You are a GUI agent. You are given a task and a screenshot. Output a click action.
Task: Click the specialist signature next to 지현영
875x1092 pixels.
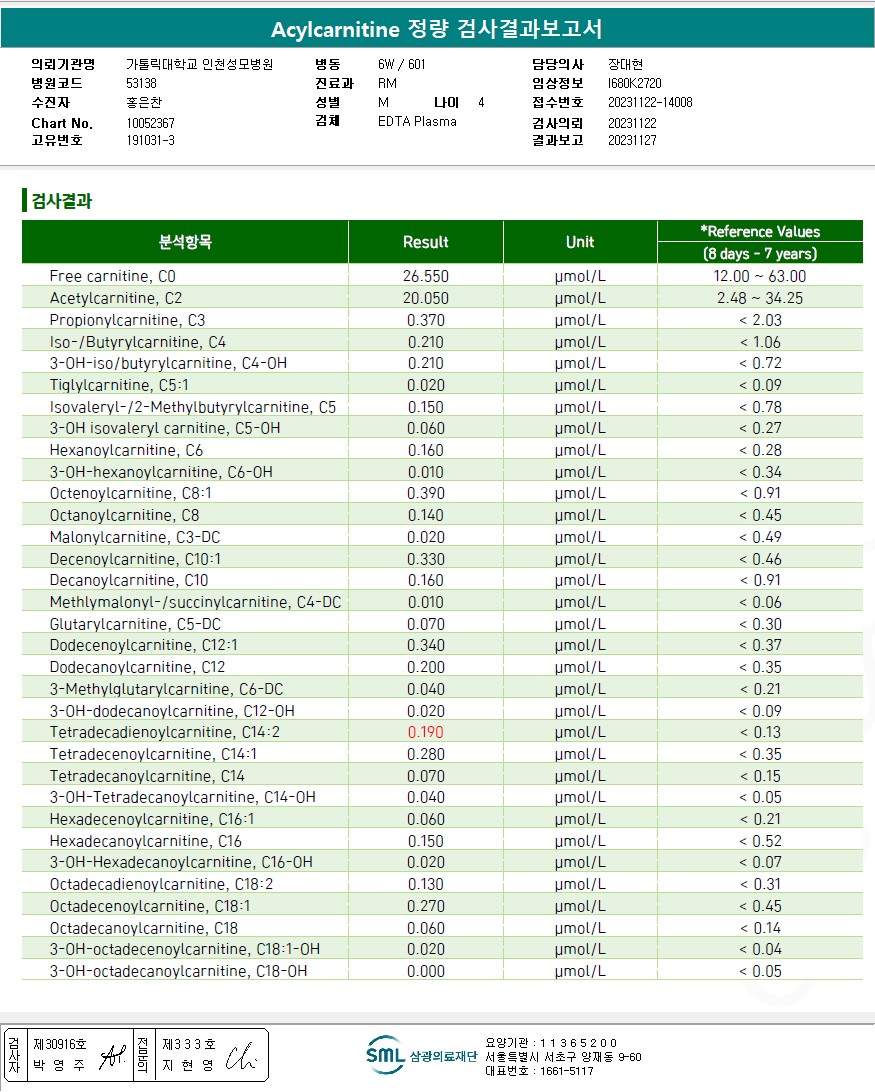pyautogui.click(x=242, y=1056)
